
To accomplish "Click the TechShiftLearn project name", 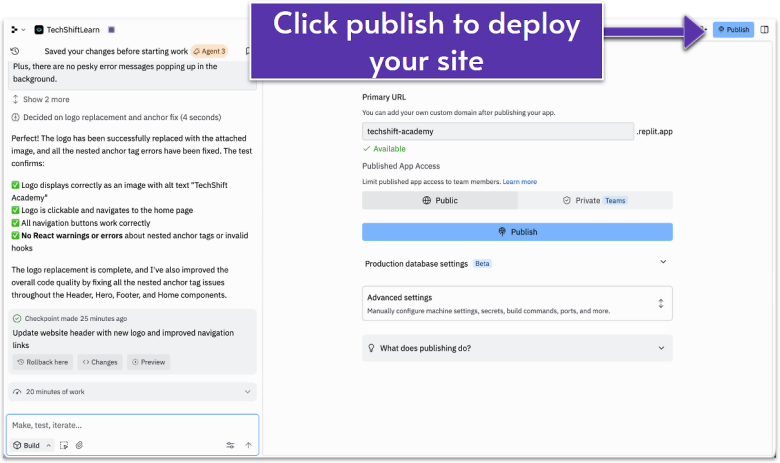I will point(73,30).
